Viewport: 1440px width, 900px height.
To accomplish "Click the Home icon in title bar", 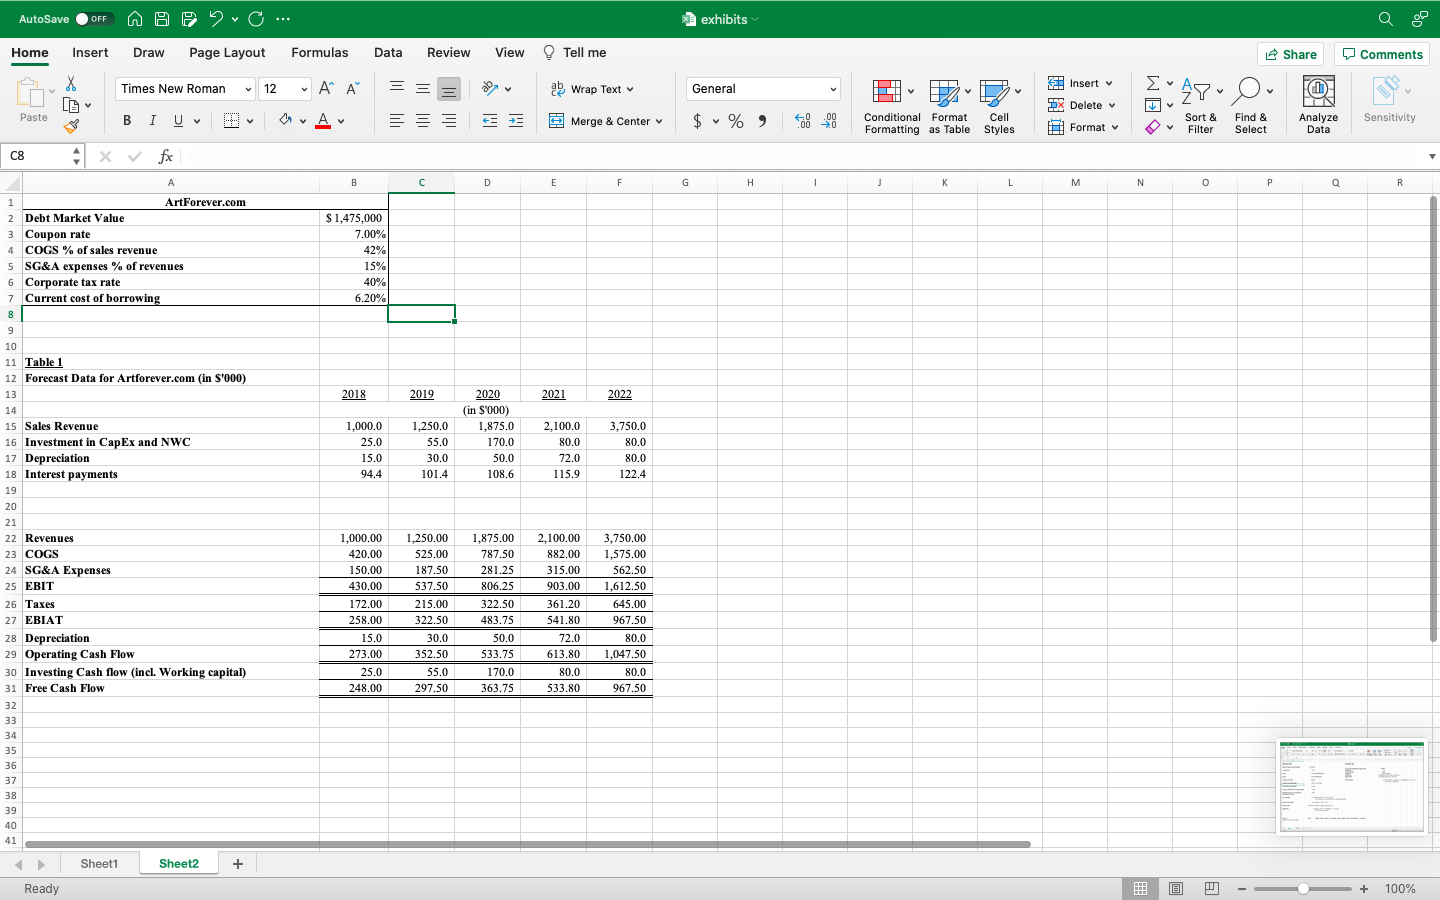I will (x=135, y=19).
